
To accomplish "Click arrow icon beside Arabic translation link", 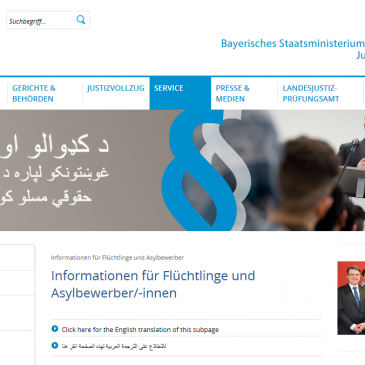I will (55, 345).
